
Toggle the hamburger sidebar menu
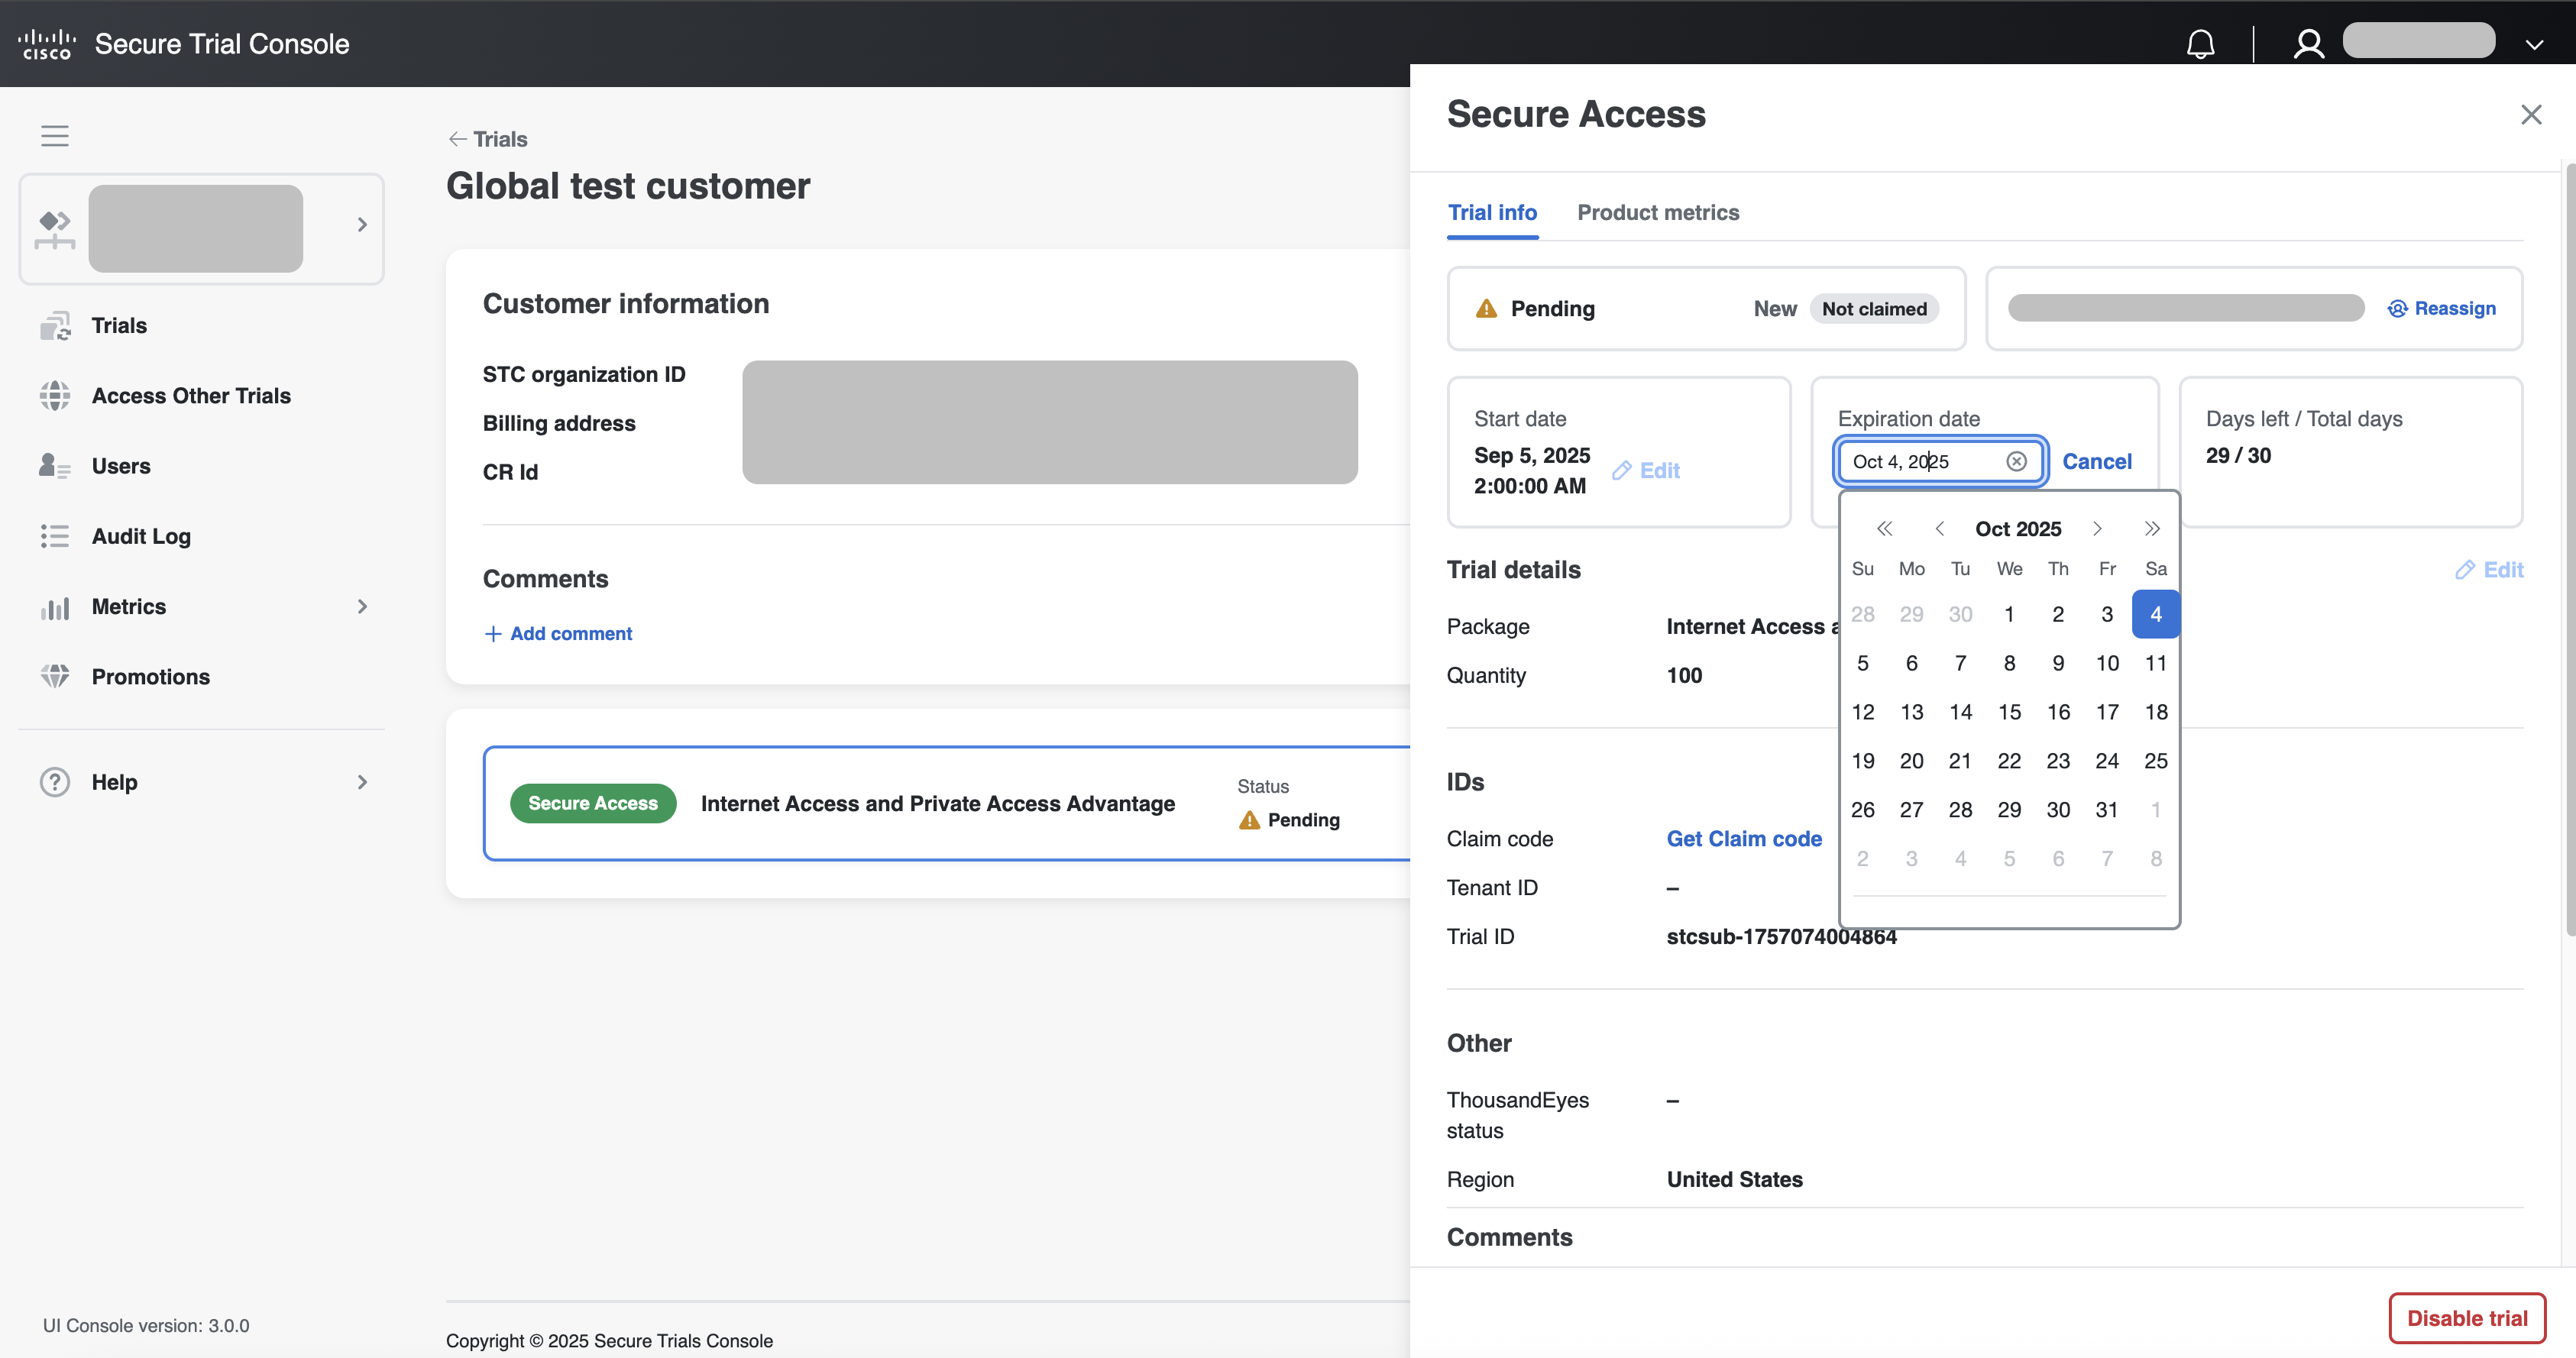pyautogui.click(x=55, y=135)
